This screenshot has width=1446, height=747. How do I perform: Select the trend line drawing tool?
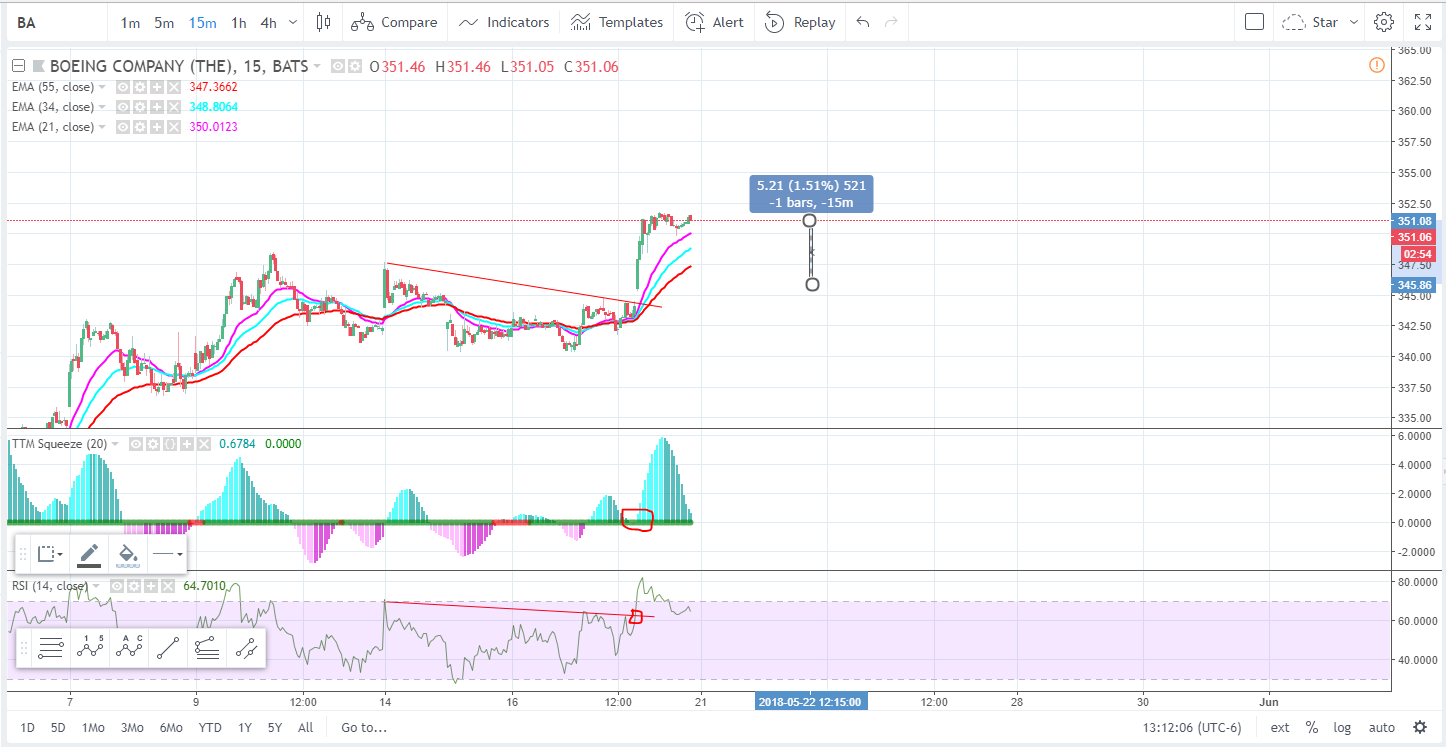(168, 649)
